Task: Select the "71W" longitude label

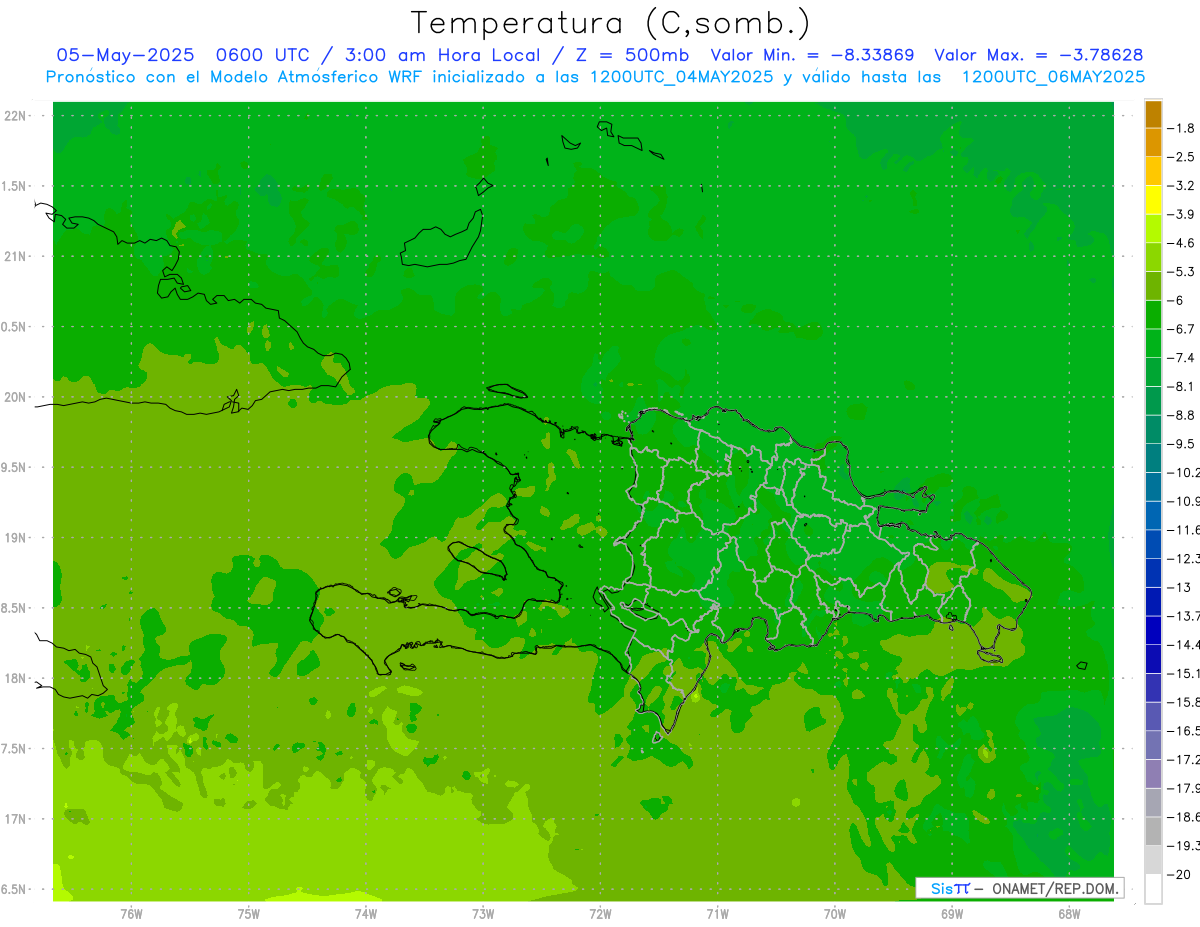Action: coord(717,913)
